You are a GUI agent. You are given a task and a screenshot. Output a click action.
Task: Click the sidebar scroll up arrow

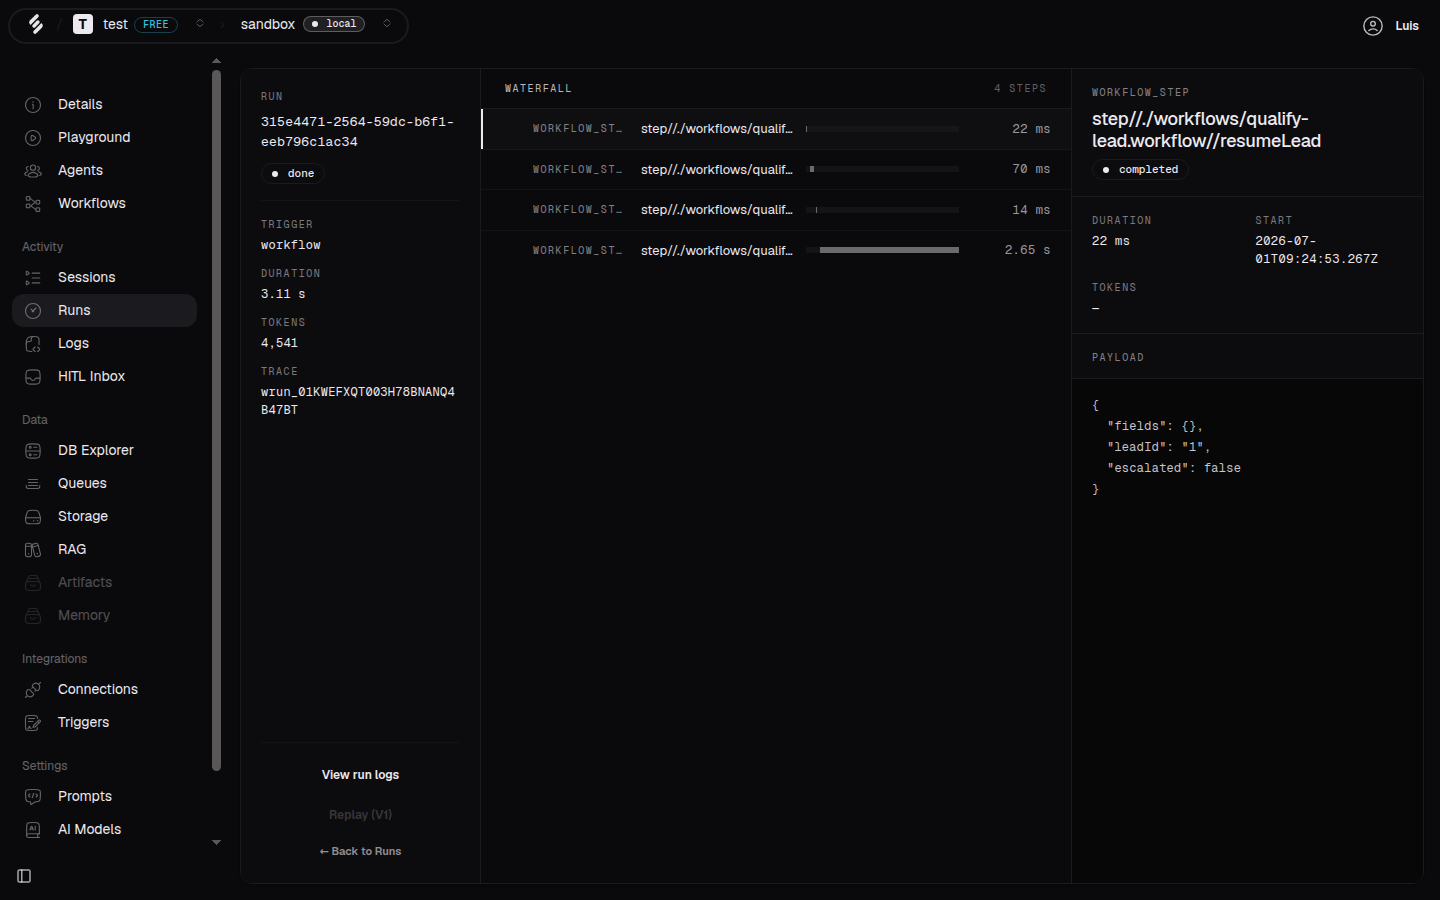point(216,61)
